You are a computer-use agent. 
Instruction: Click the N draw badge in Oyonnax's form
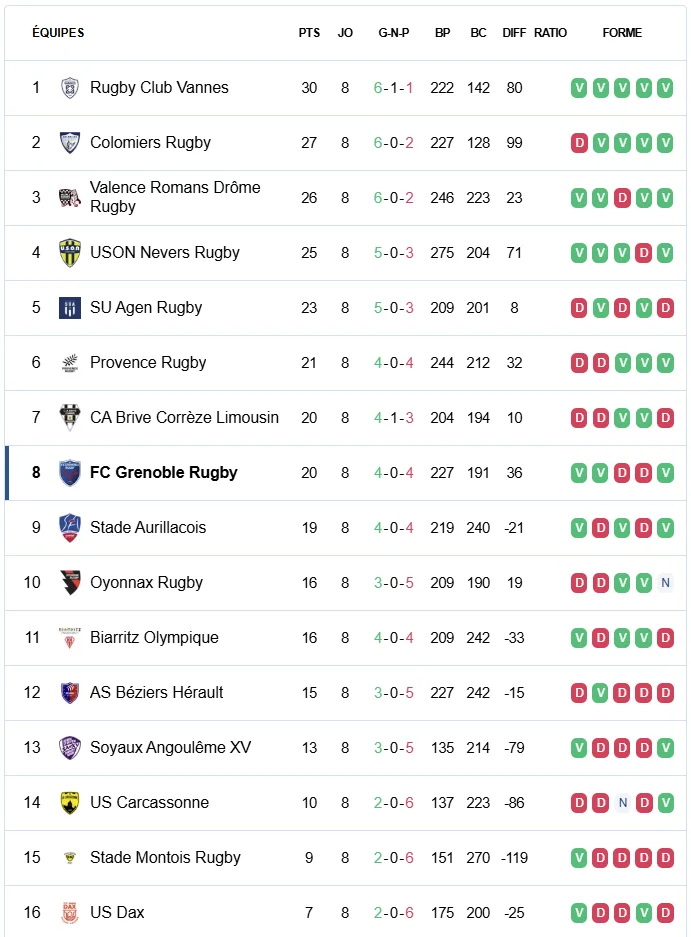coord(665,583)
